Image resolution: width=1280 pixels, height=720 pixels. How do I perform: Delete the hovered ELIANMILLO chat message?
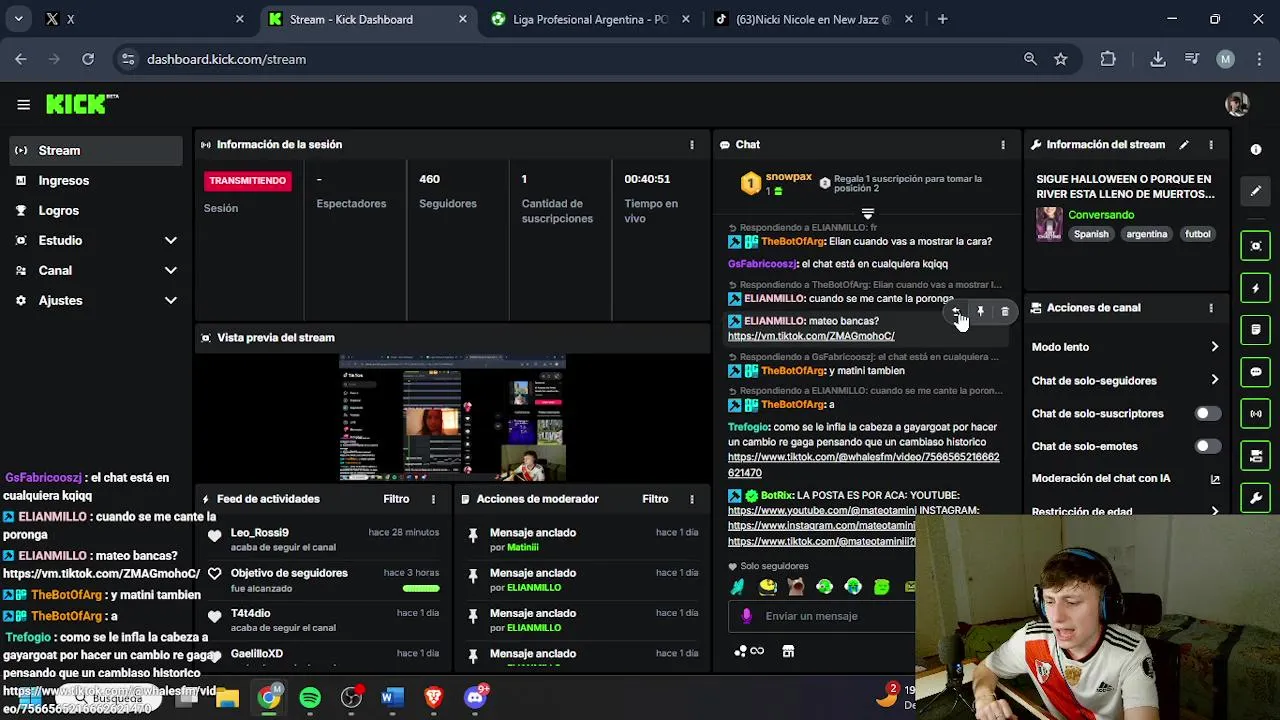click(x=1005, y=312)
